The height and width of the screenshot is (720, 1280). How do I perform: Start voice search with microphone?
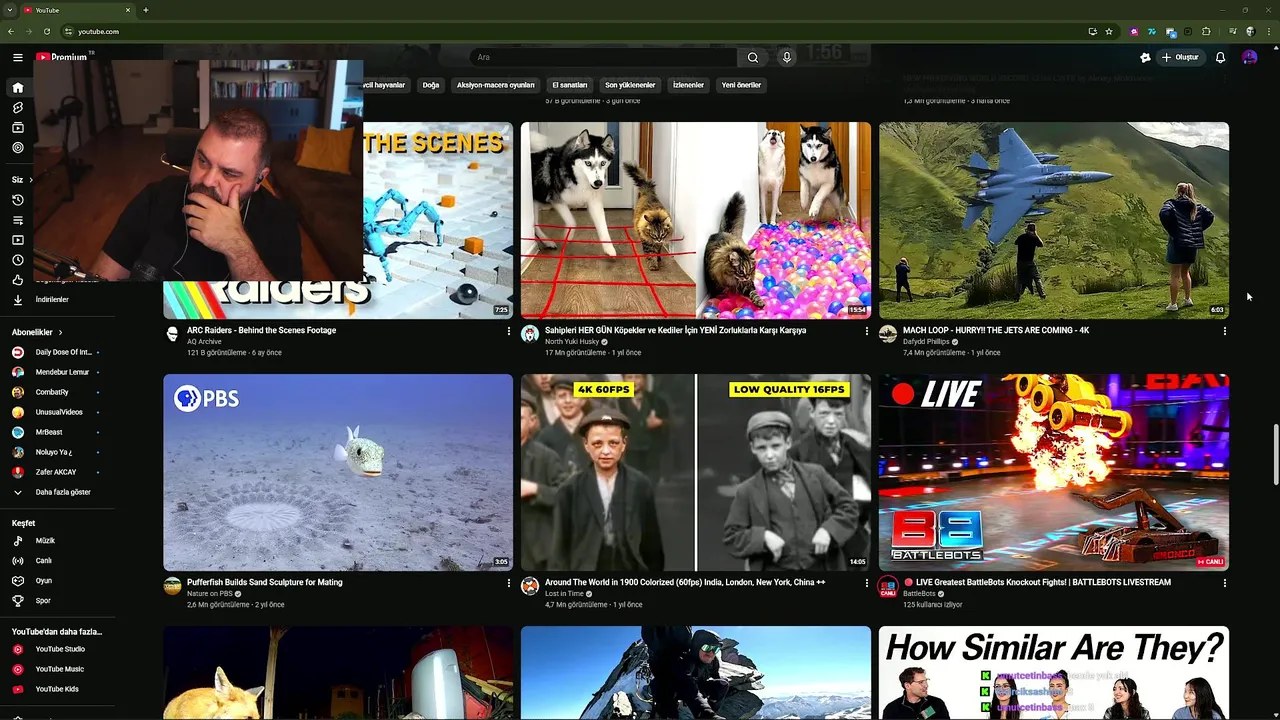click(x=787, y=58)
